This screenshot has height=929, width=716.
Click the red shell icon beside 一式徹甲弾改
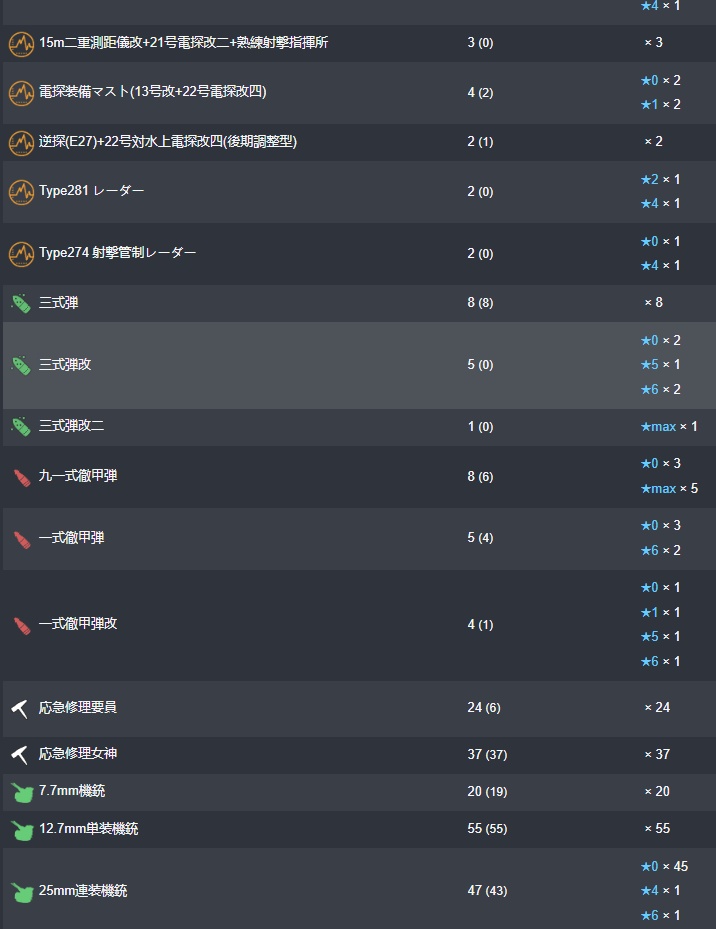pos(21,625)
